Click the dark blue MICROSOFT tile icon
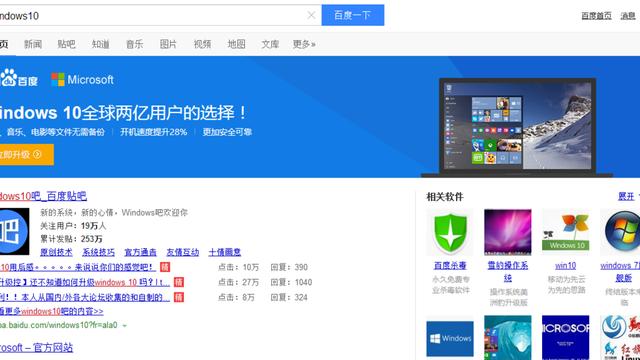 click(x=566, y=338)
